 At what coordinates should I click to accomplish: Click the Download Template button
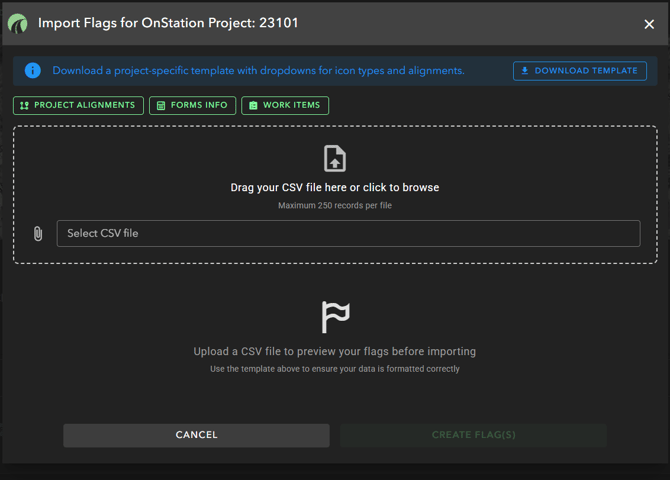point(579,71)
